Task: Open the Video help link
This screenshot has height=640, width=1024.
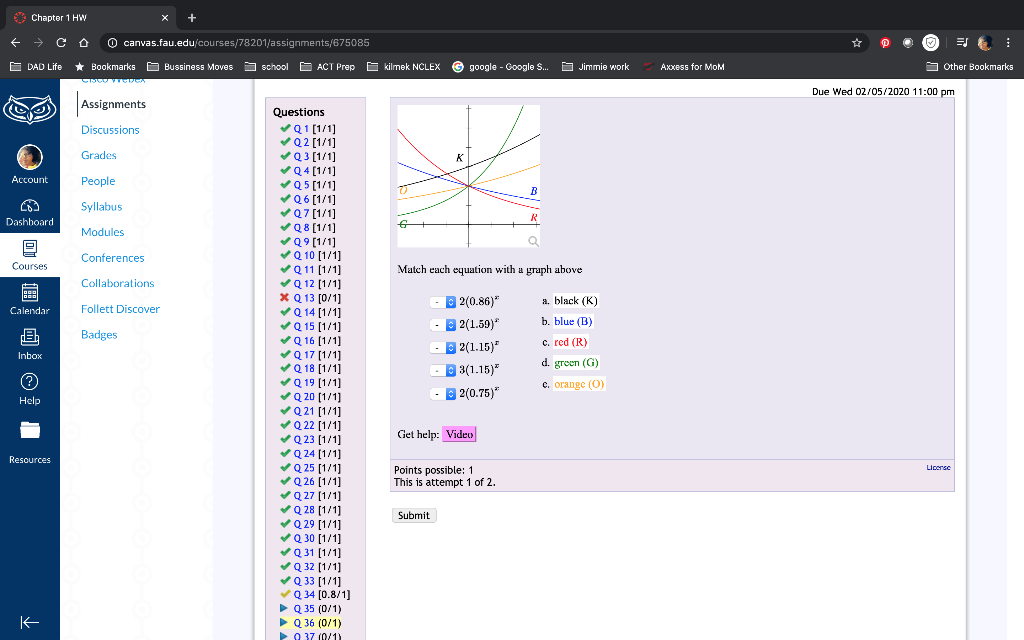Action: click(459, 434)
